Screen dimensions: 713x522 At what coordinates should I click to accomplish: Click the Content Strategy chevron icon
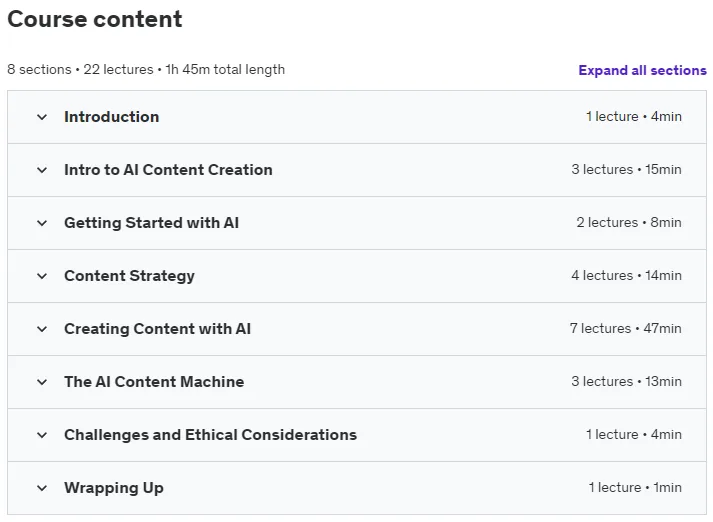(x=42, y=276)
